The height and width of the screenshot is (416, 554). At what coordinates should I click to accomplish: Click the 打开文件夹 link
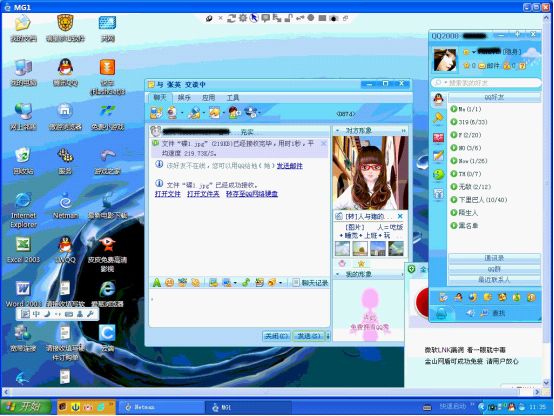tap(203, 194)
